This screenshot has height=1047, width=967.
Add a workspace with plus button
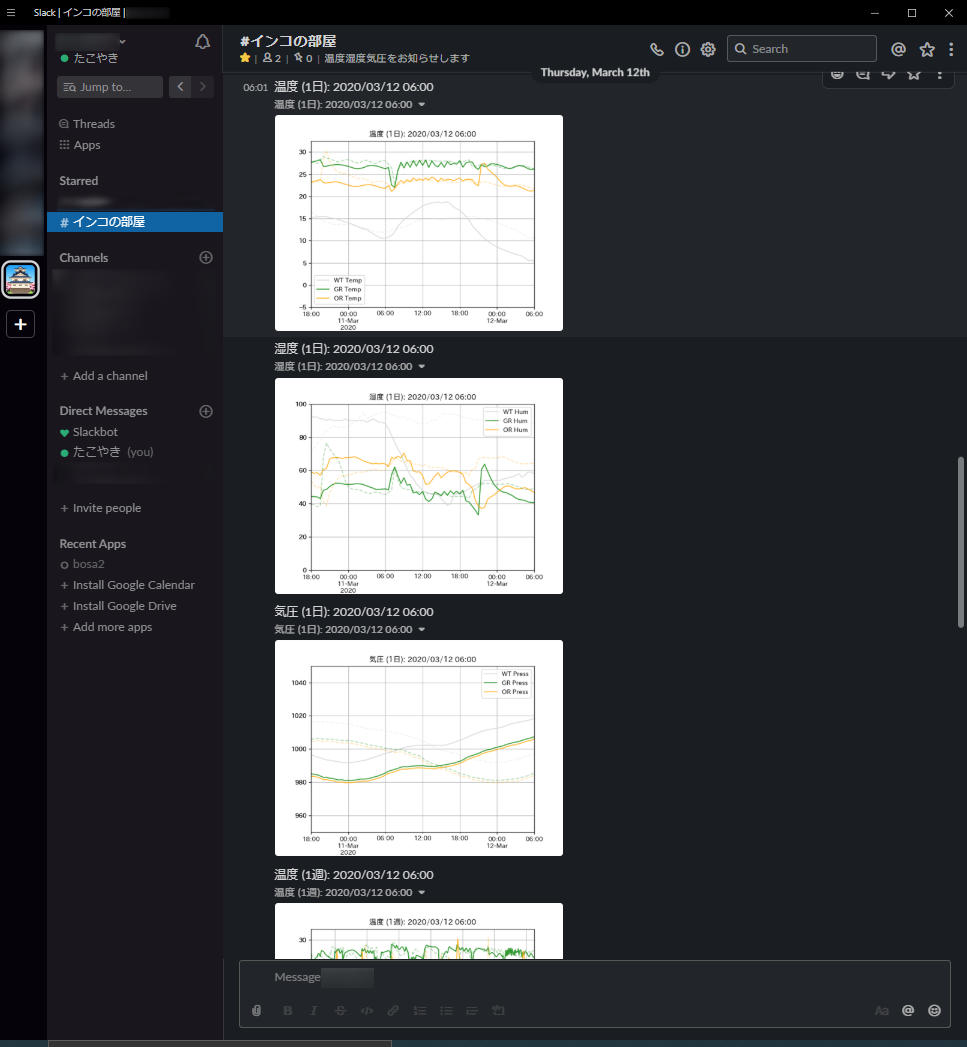pos(21,325)
